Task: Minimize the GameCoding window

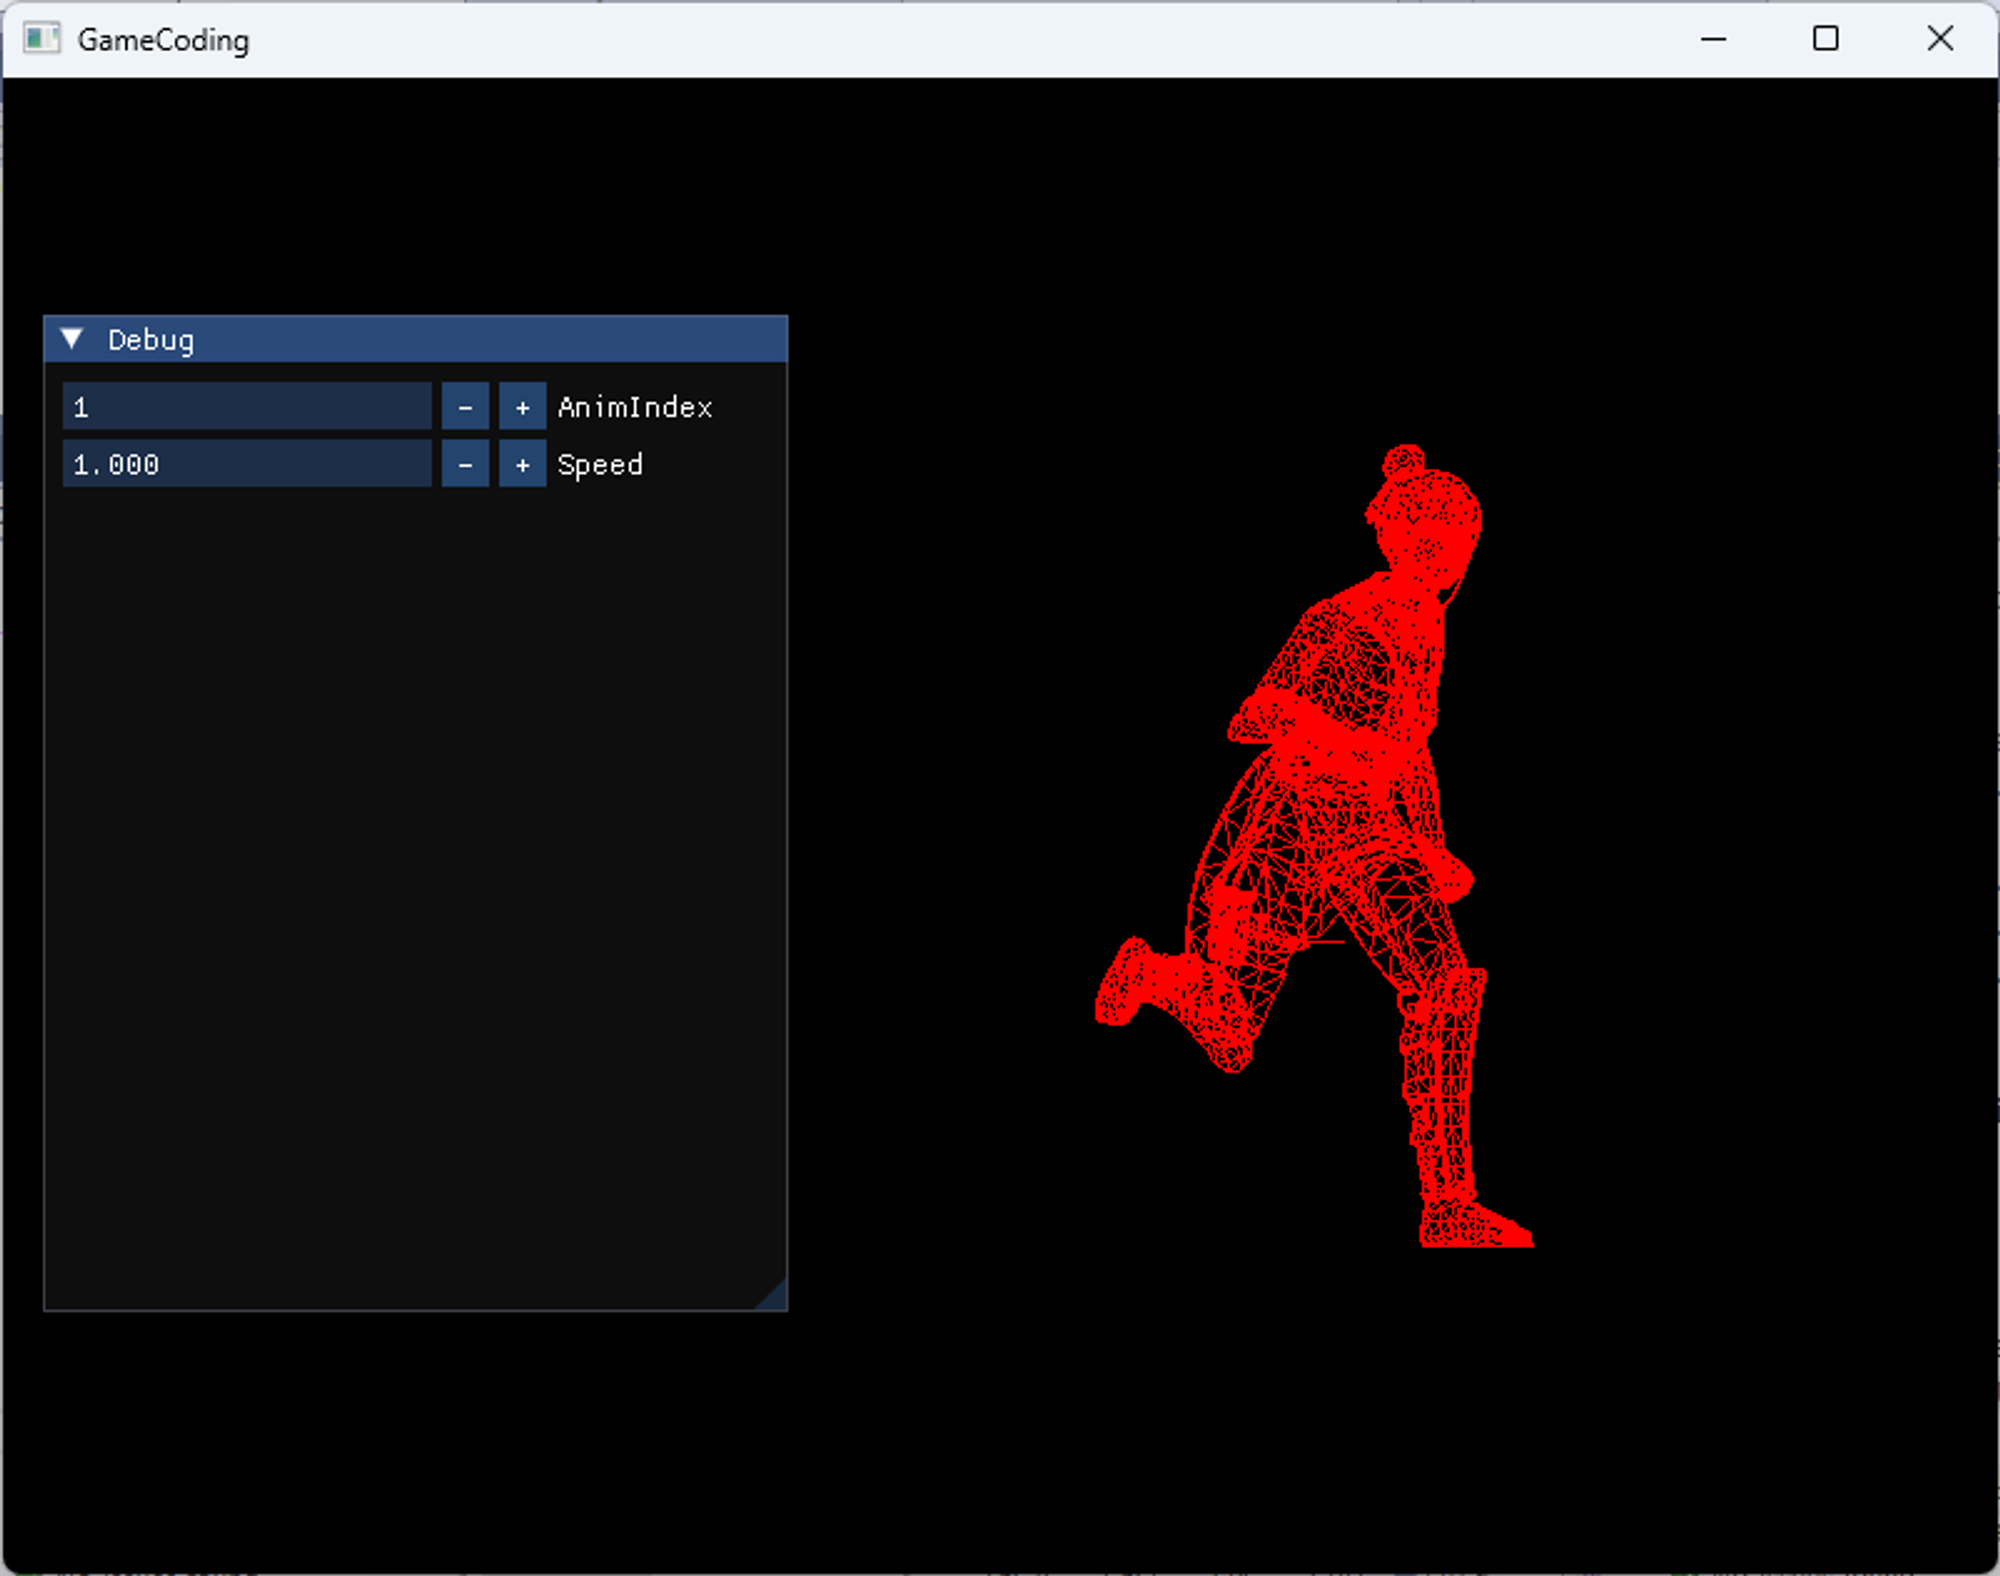Action: pyautogui.click(x=1713, y=39)
